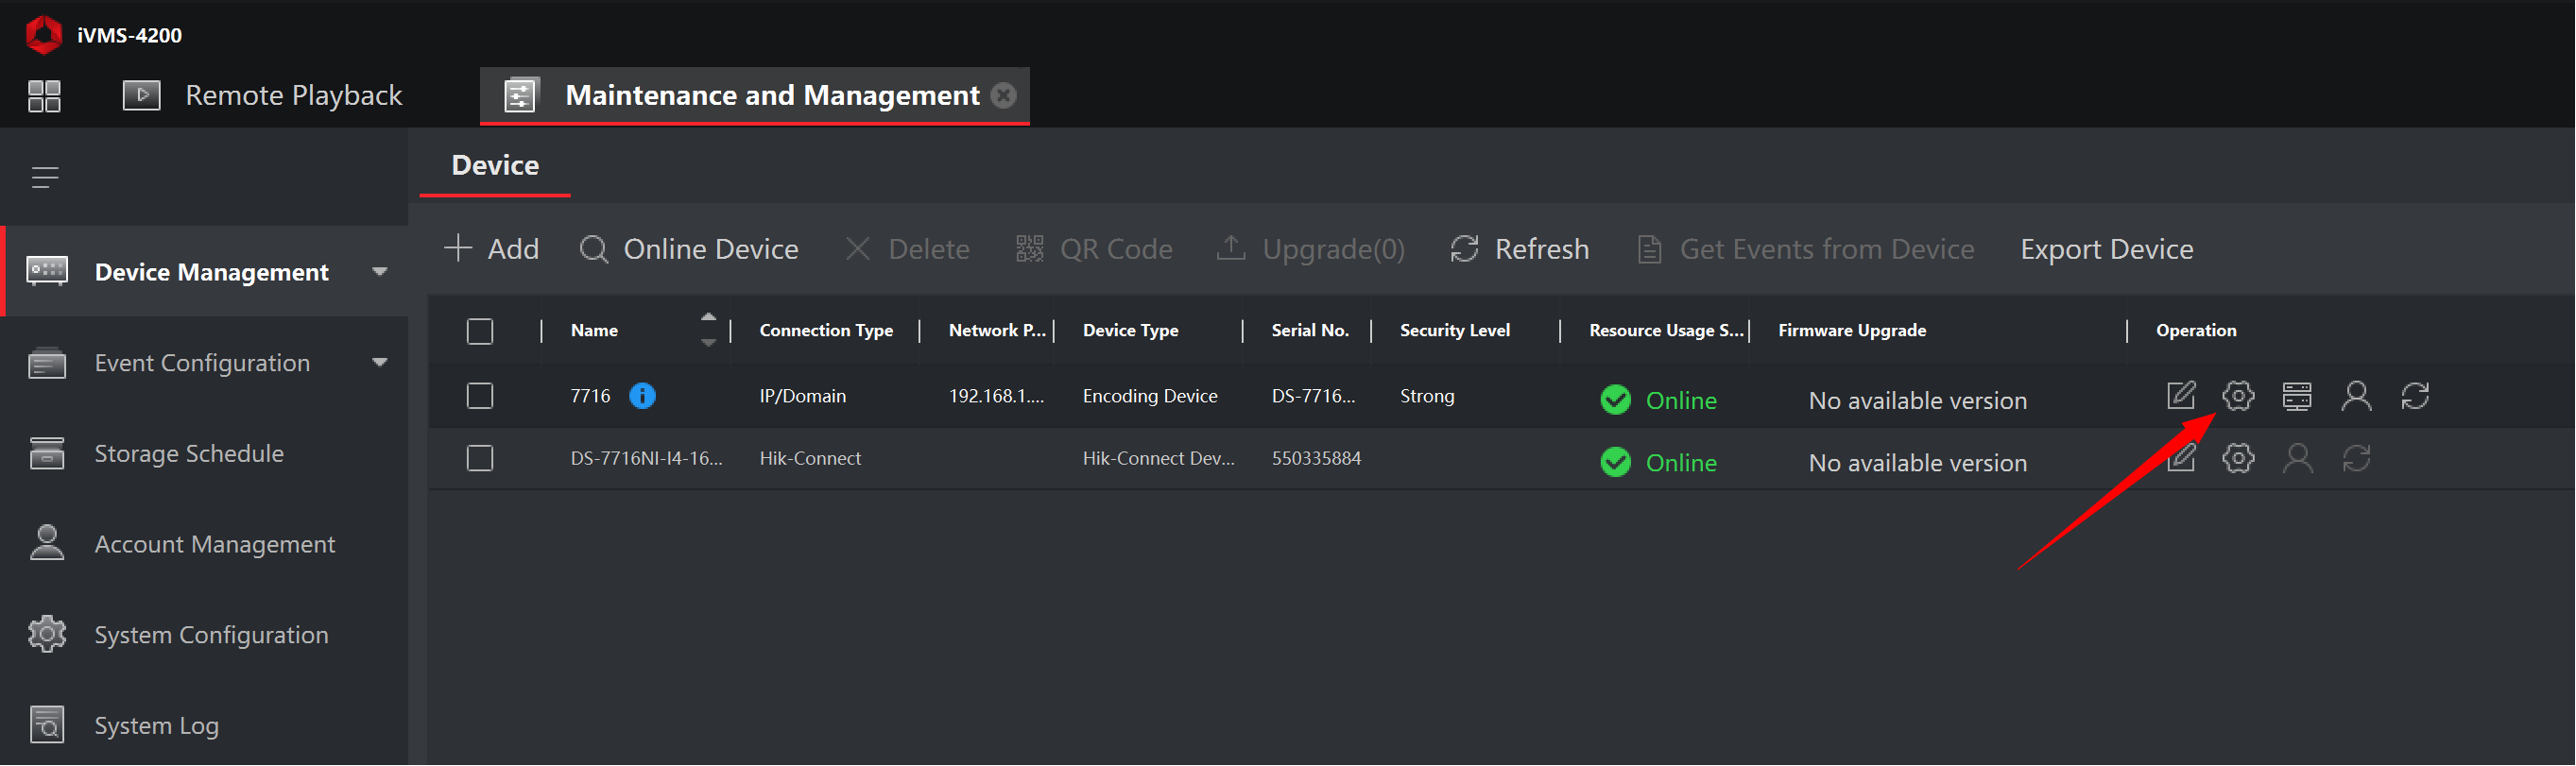
Task: Open gear settings for the DS-7716NI-I4 Hik-Connect device
Action: 2237,459
